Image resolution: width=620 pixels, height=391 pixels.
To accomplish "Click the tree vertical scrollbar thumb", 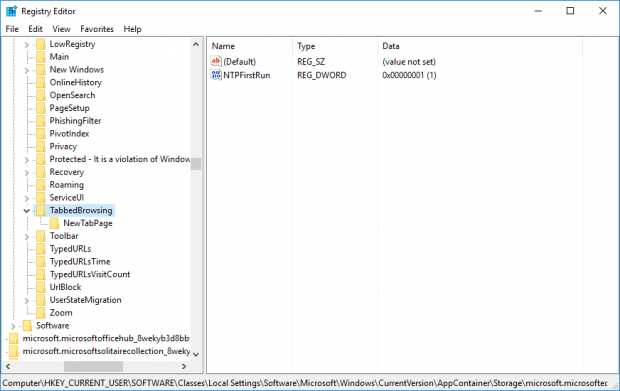I will tap(196, 164).
